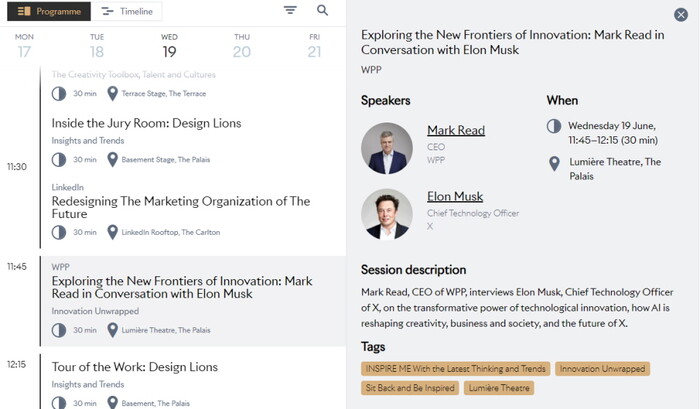The height and width of the screenshot is (409, 700).
Task: Select Thursday 20 in the date bar
Action: tap(242, 46)
